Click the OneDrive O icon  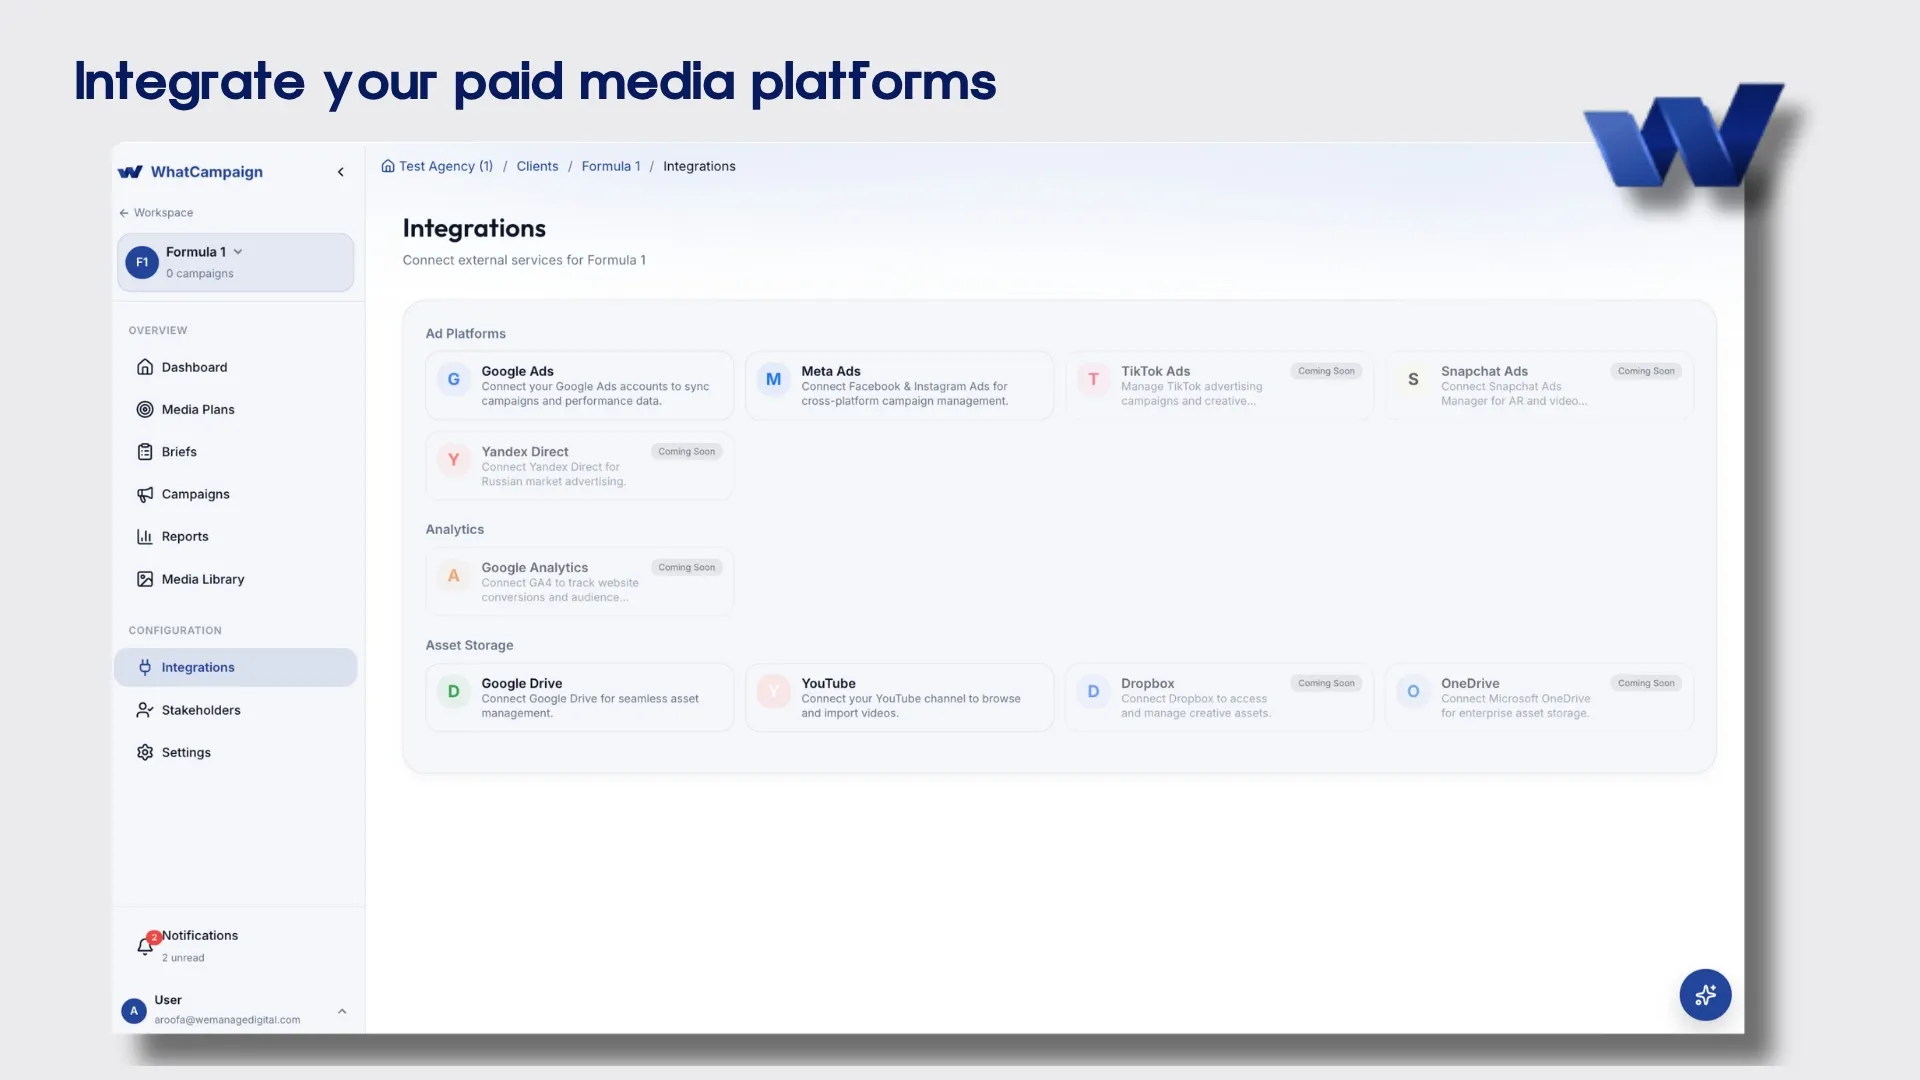[x=1414, y=691]
